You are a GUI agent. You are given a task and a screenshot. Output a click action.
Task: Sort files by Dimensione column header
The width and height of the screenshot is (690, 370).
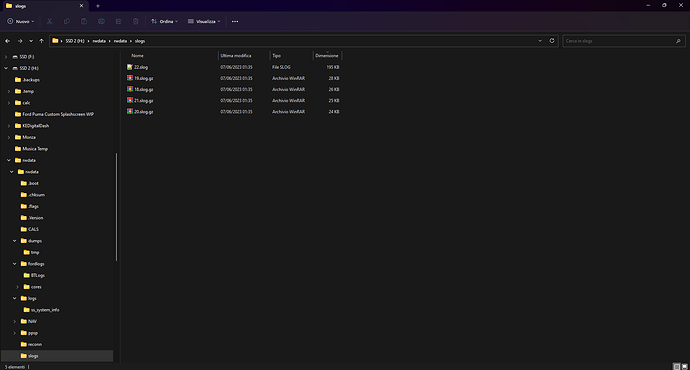pos(327,55)
